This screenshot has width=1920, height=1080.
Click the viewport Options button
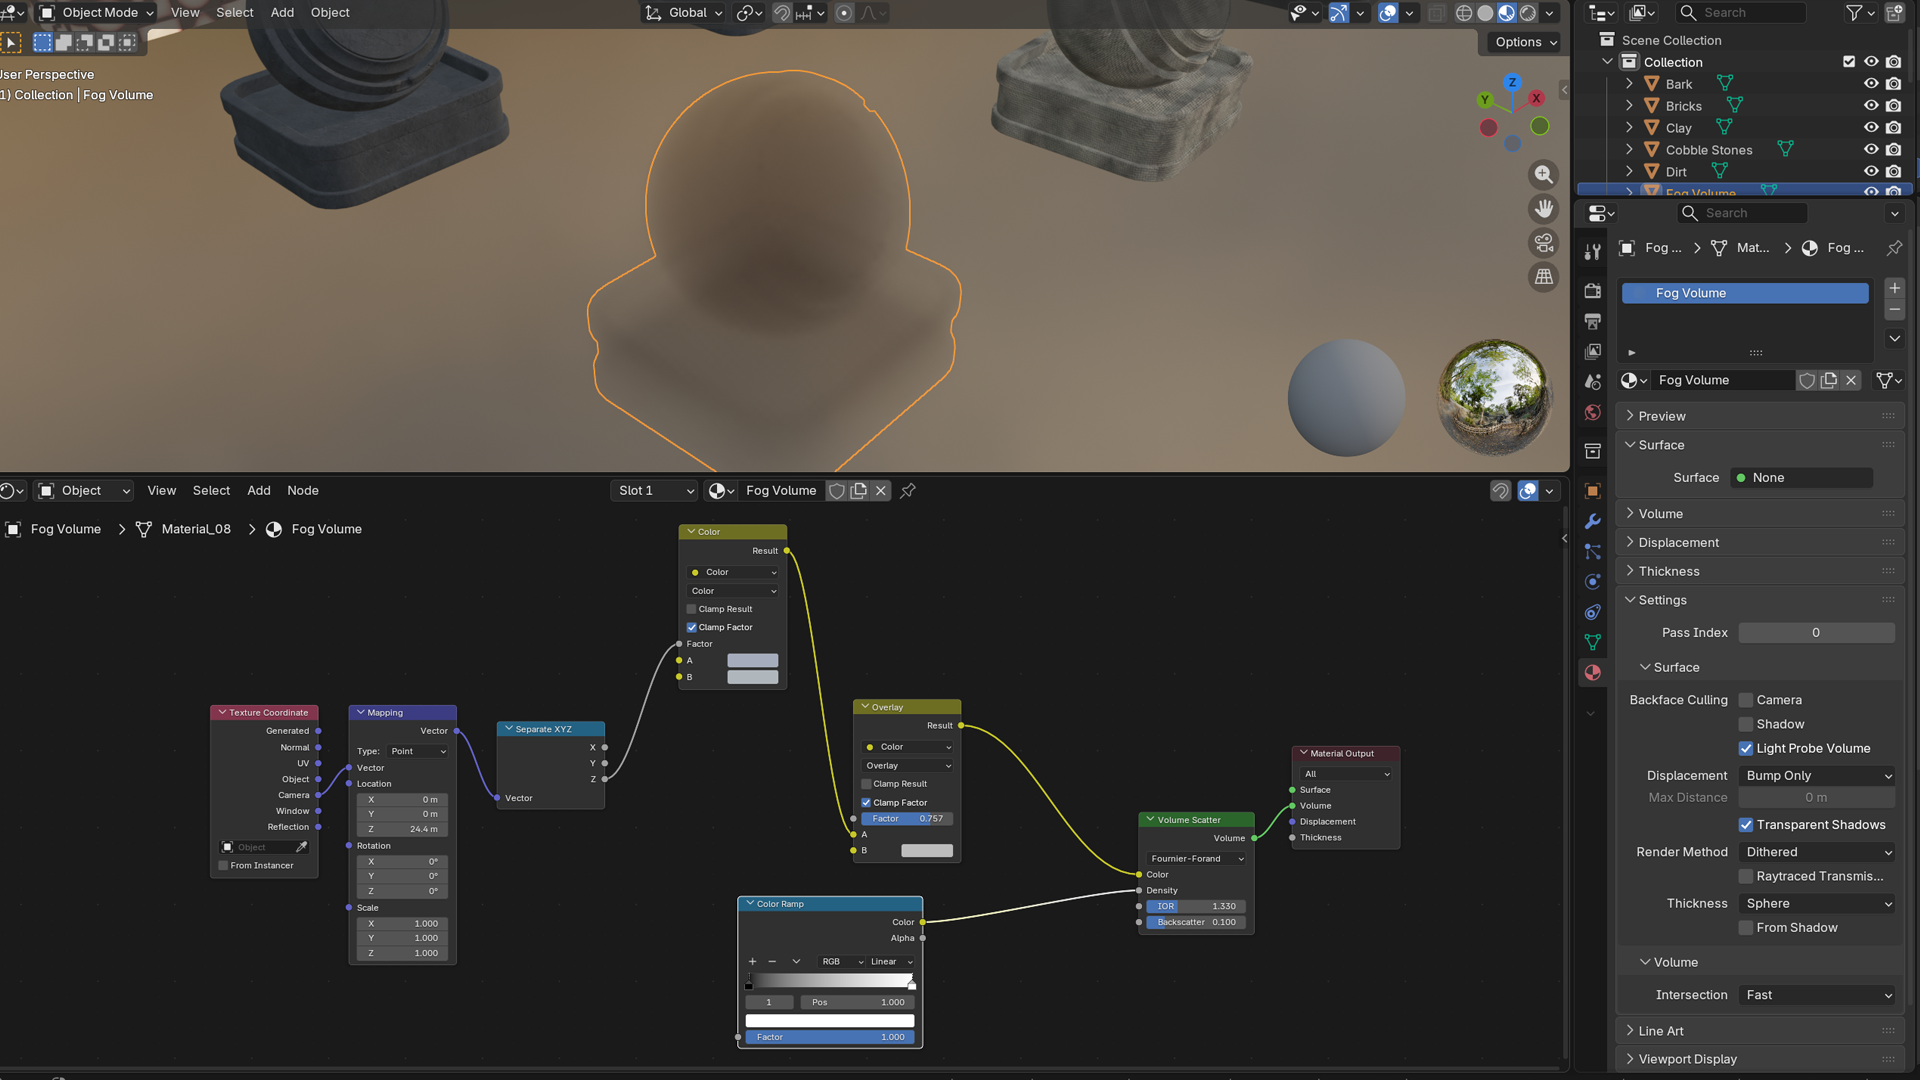(1524, 42)
